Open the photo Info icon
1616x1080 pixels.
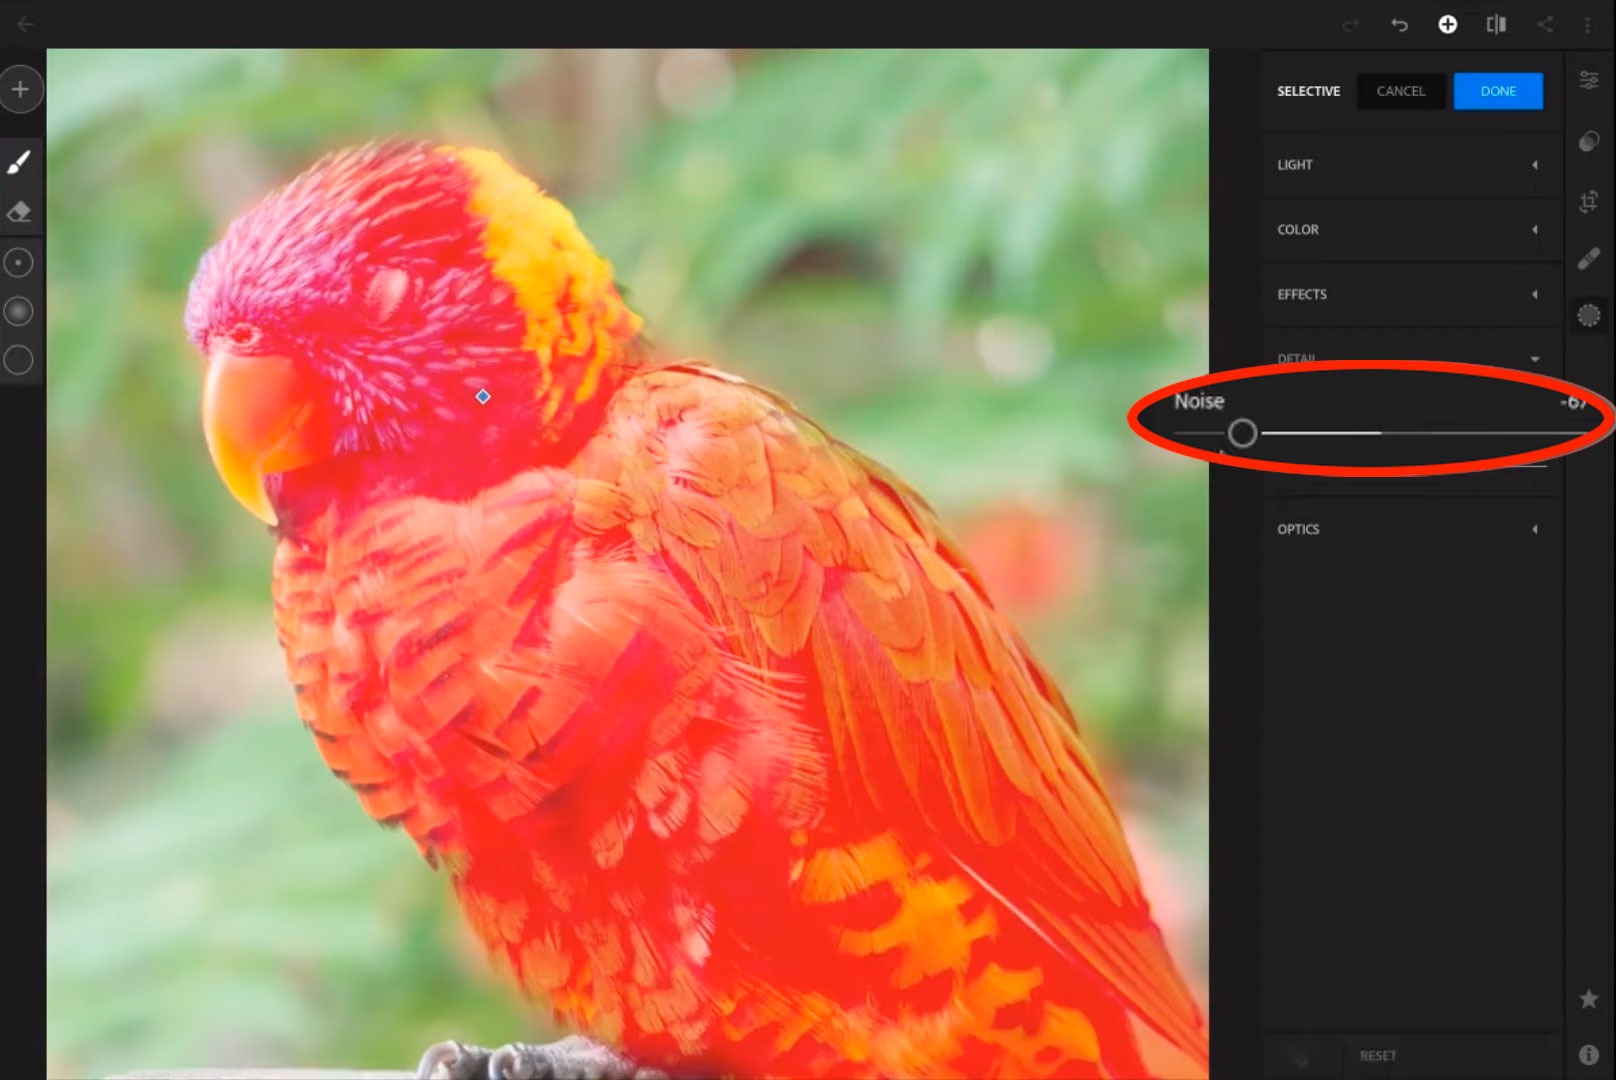pyautogui.click(x=1588, y=1054)
